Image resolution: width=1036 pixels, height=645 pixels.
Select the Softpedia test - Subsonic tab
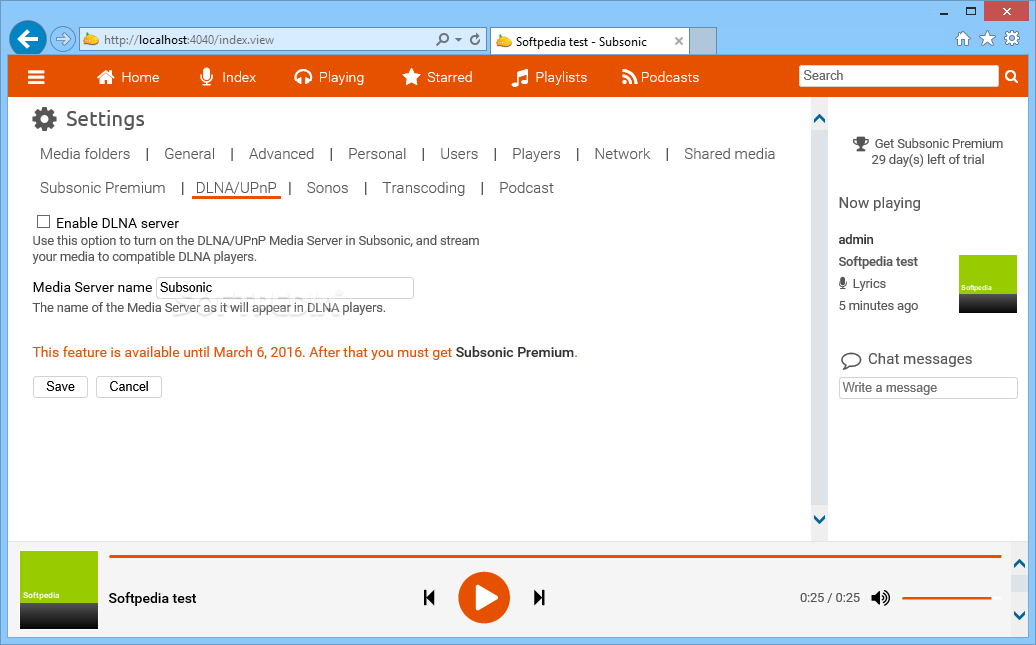pyautogui.click(x=590, y=41)
